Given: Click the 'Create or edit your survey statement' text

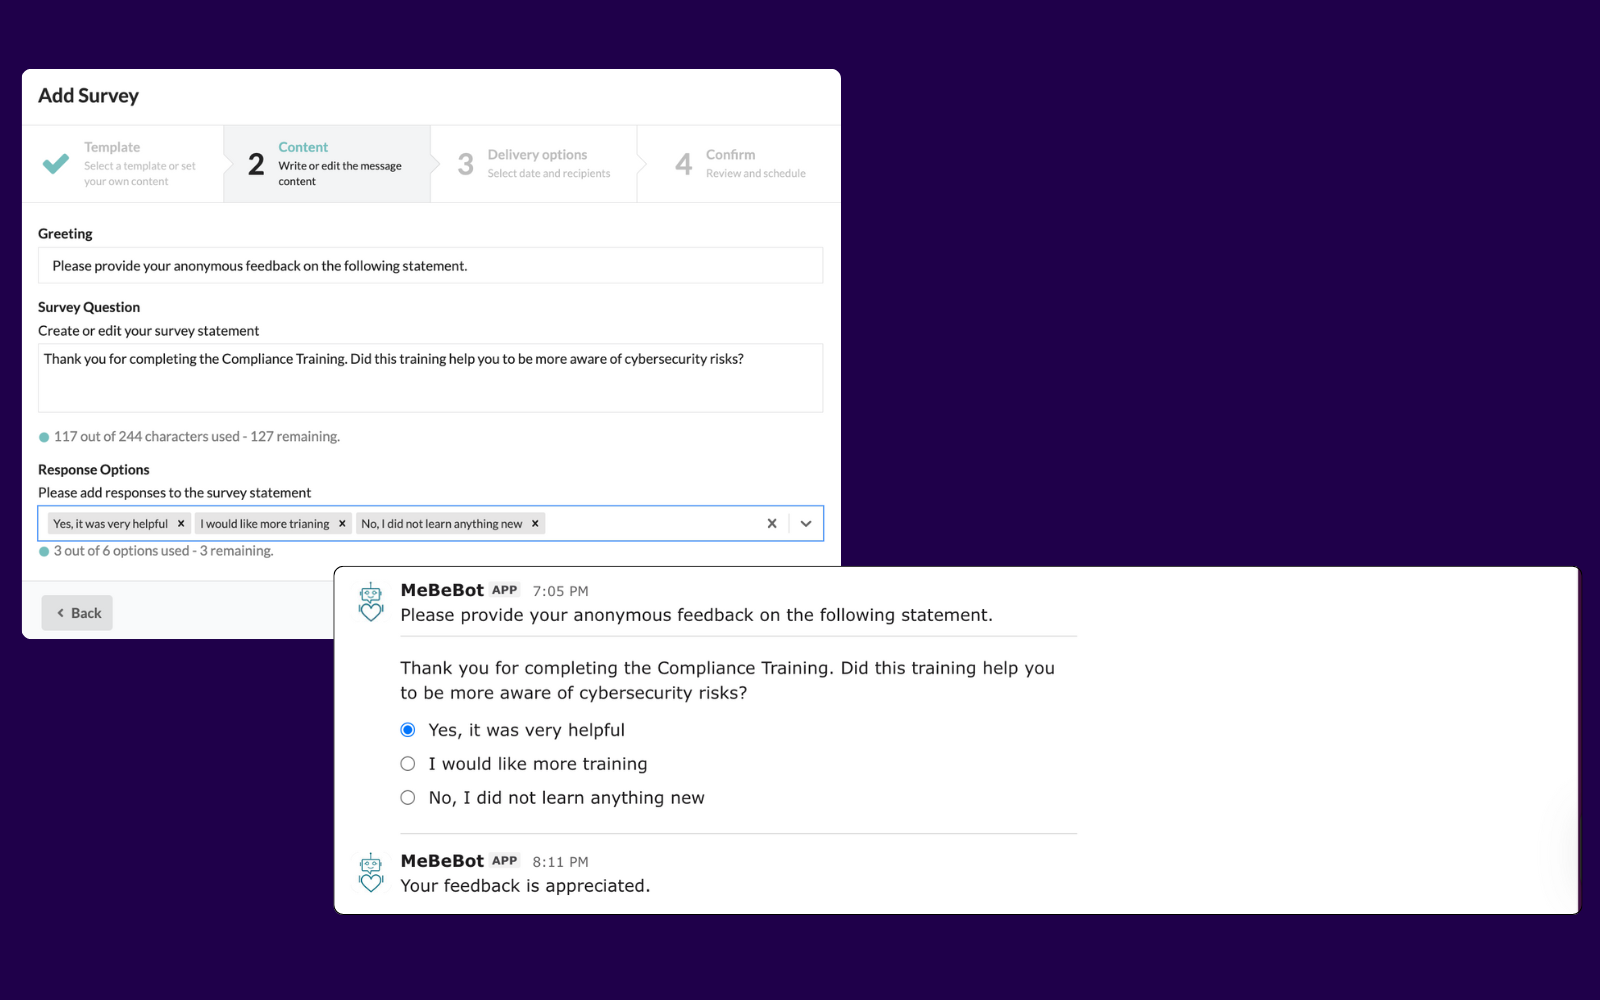Looking at the screenshot, I should tap(149, 331).
